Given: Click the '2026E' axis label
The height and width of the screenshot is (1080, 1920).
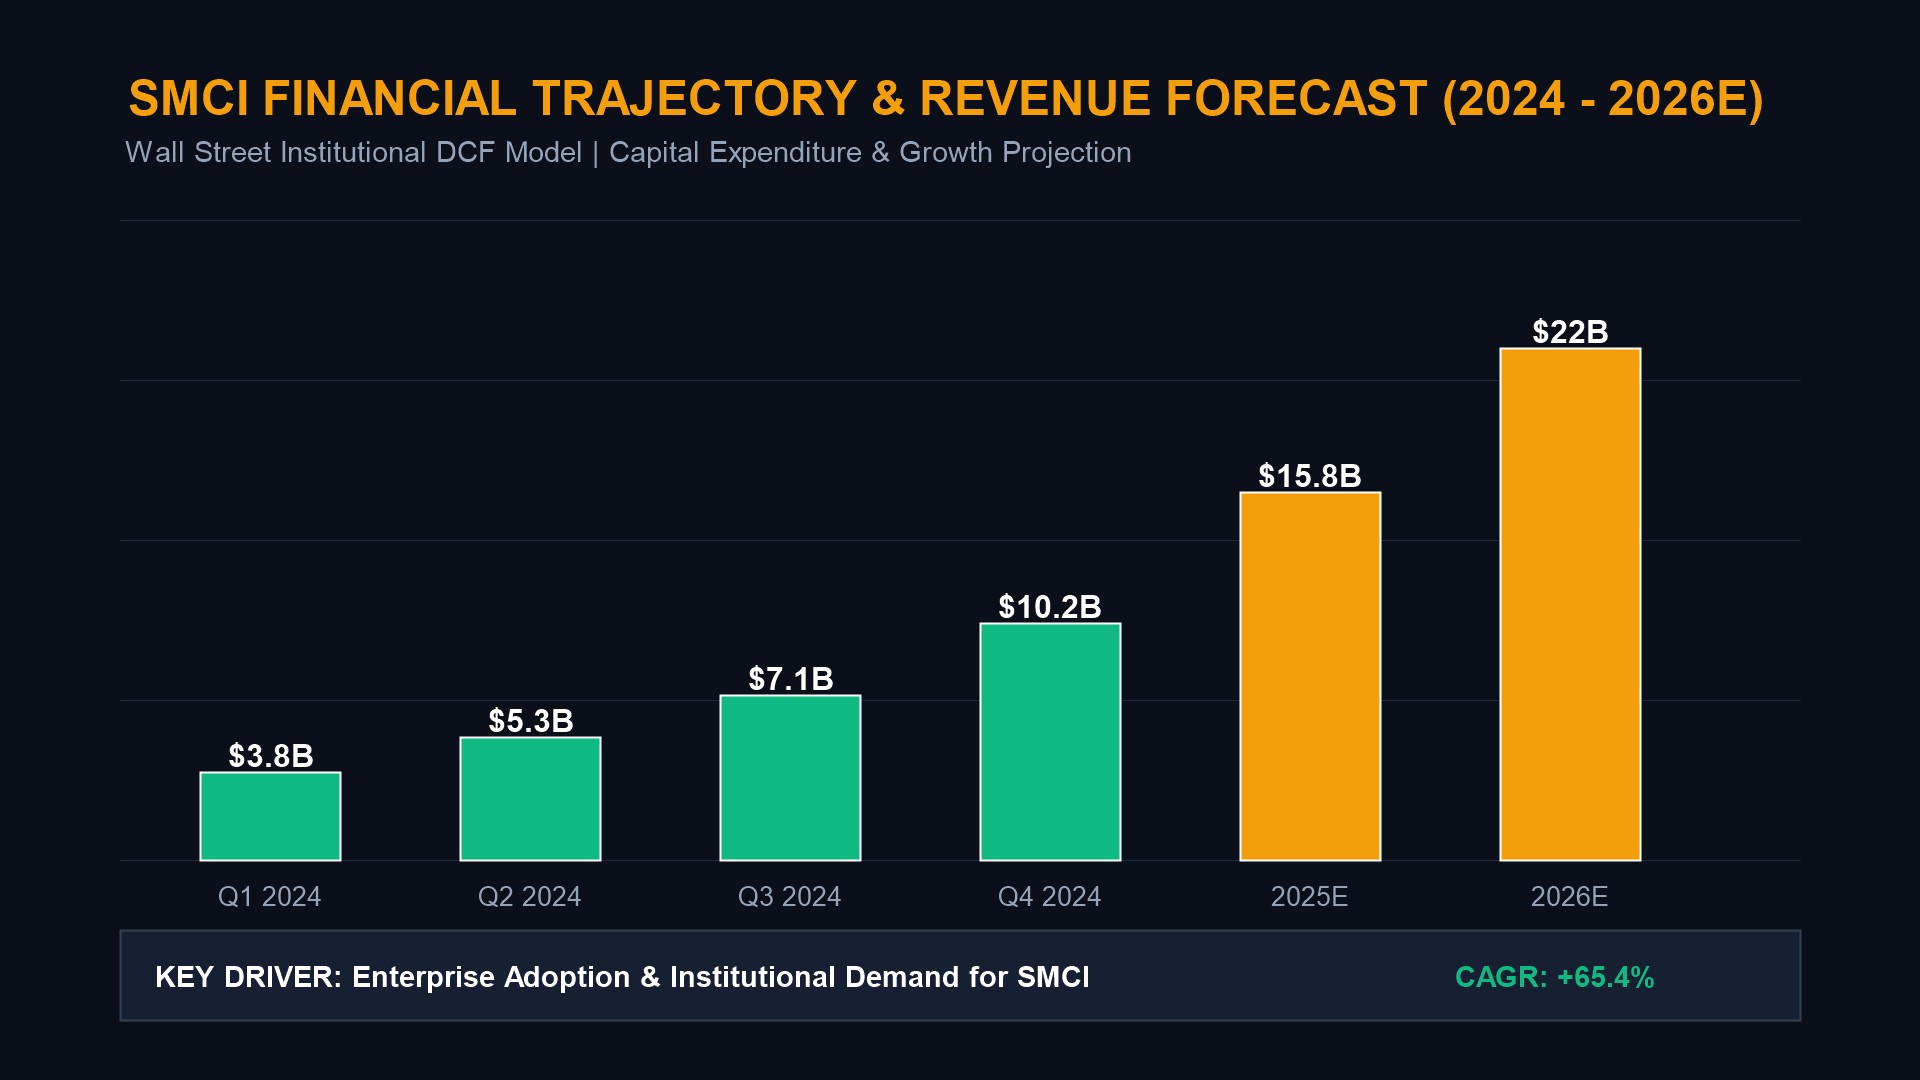Looking at the screenshot, I should coord(1570,896).
